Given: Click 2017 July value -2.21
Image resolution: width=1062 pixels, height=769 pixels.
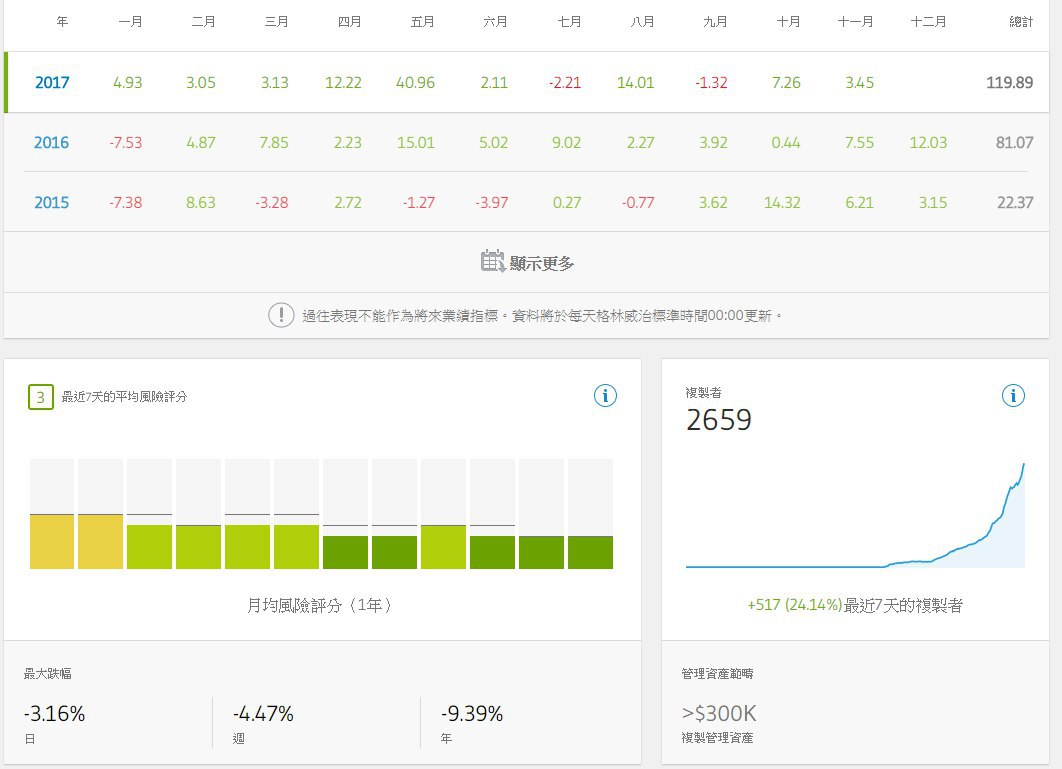Looking at the screenshot, I should click(x=565, y=83).
